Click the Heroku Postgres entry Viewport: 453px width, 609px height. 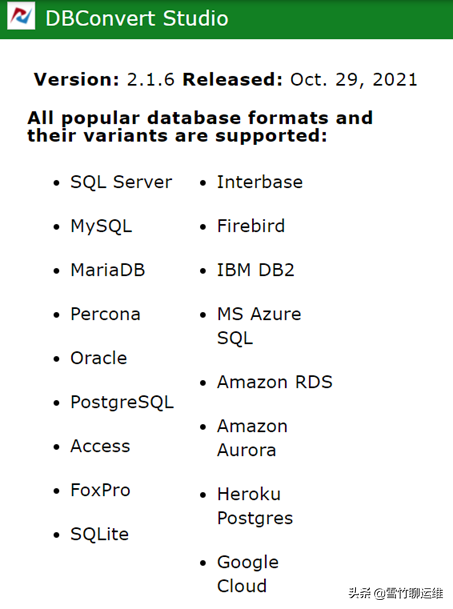(255, 506)
